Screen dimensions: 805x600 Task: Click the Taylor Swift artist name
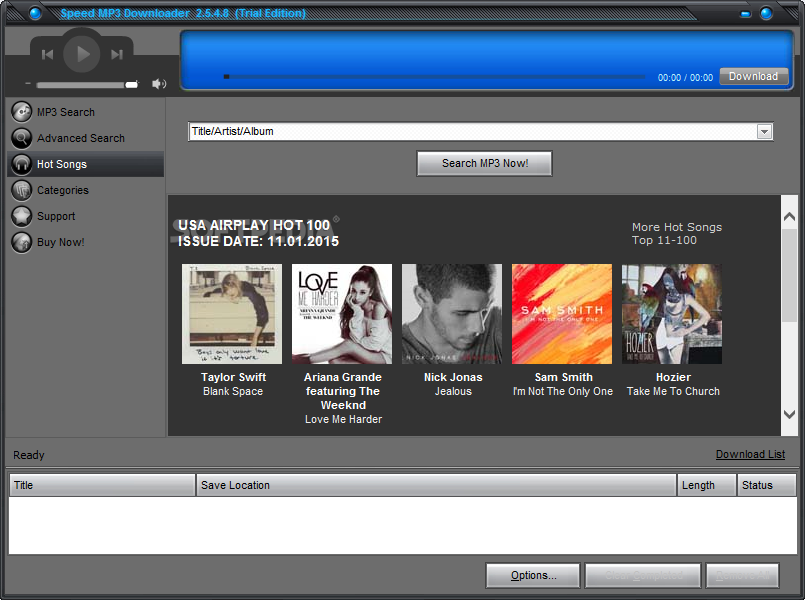234,377
